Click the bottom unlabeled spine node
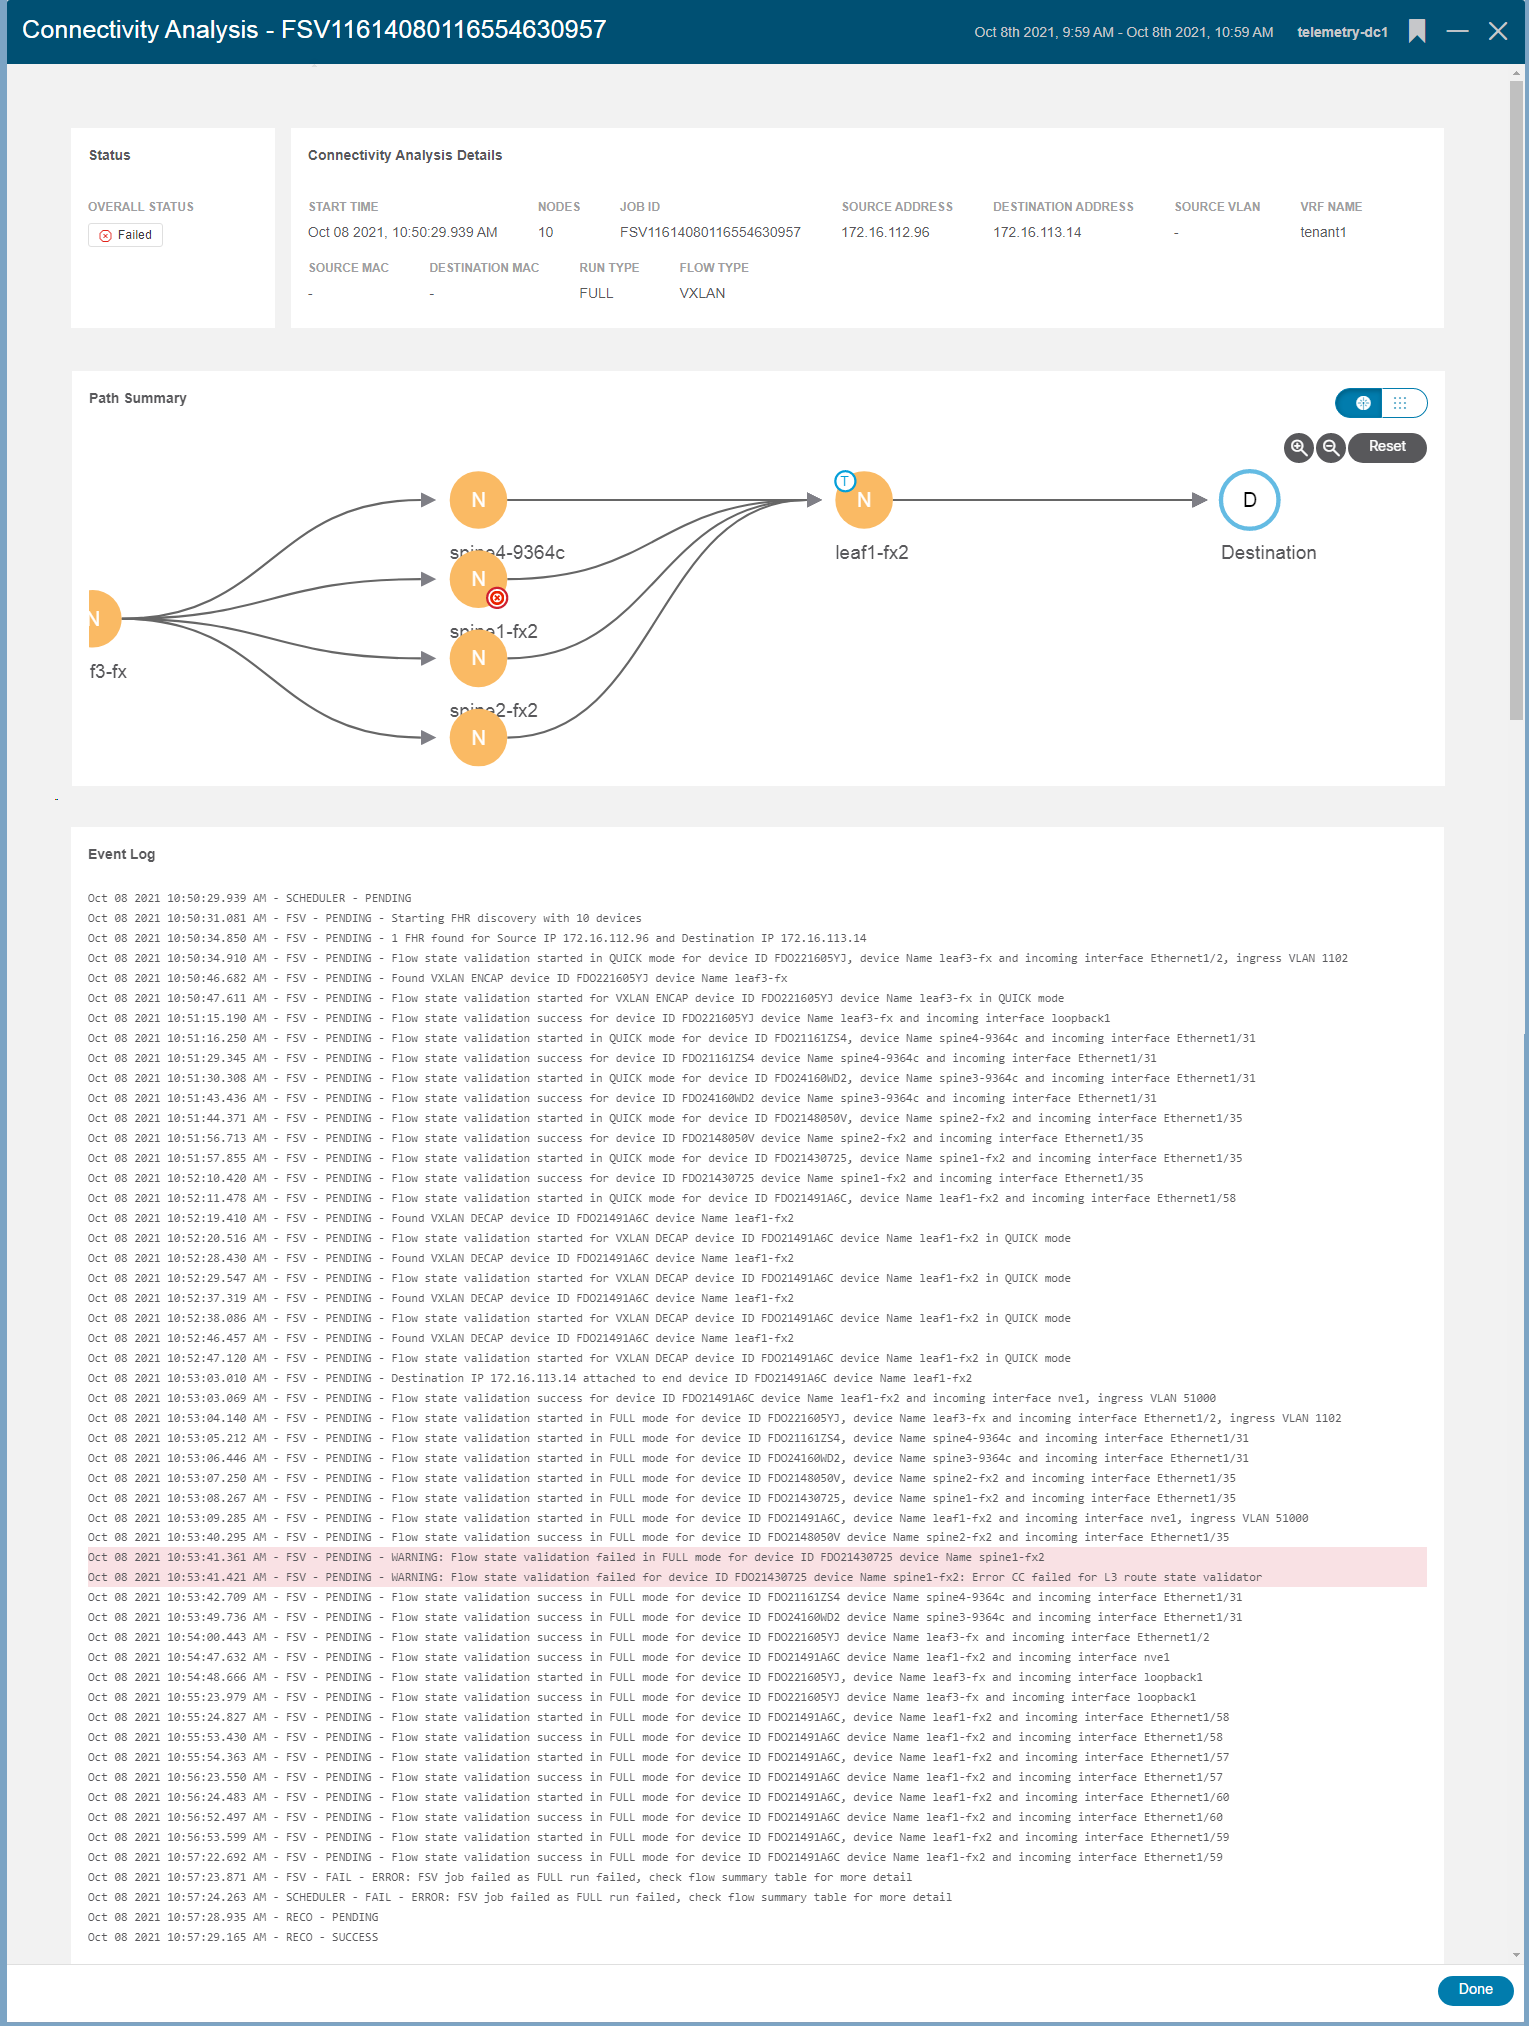This screenshot has width=1529, height=2026. tap(478, 738)
